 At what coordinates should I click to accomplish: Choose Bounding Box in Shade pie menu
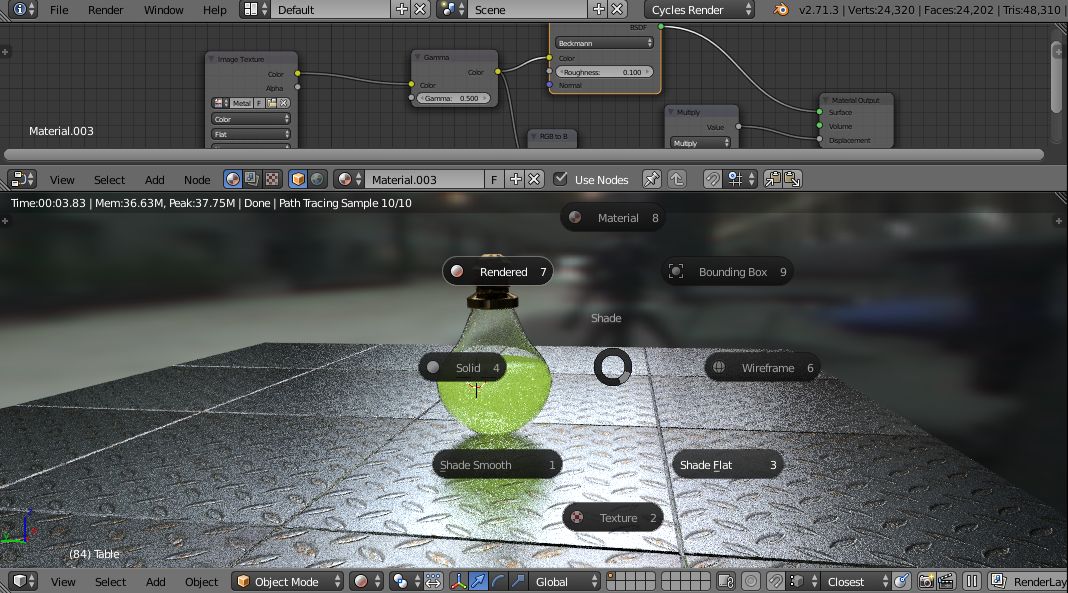coord(727,272)
